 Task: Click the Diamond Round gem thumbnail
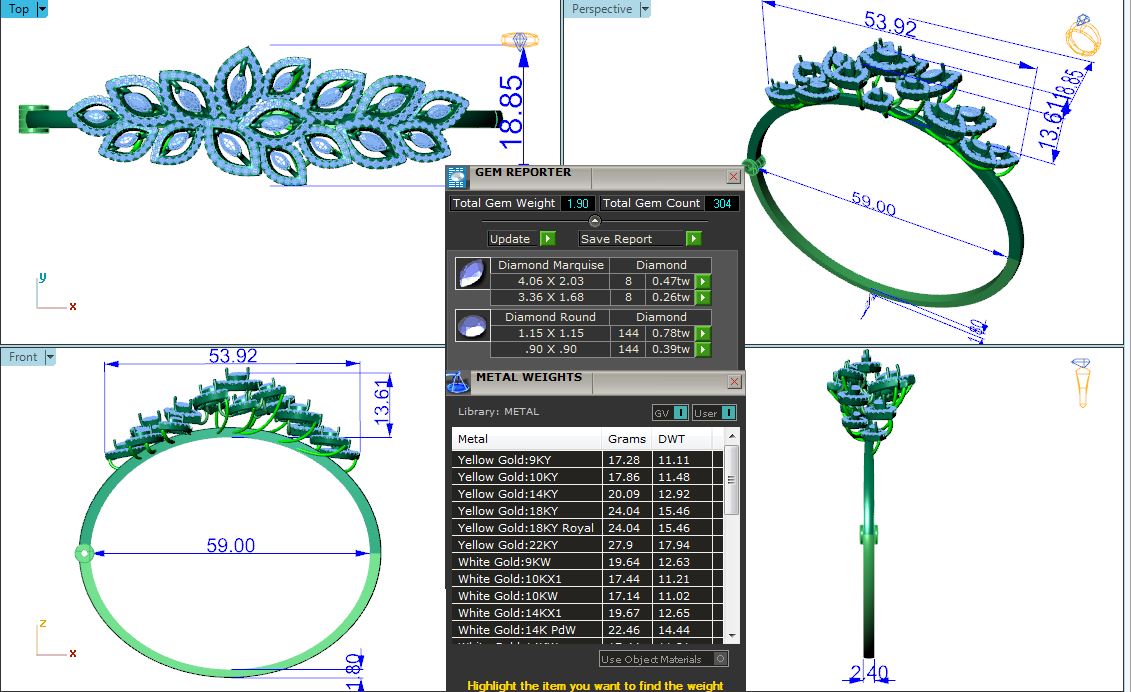tap(469, 325)
